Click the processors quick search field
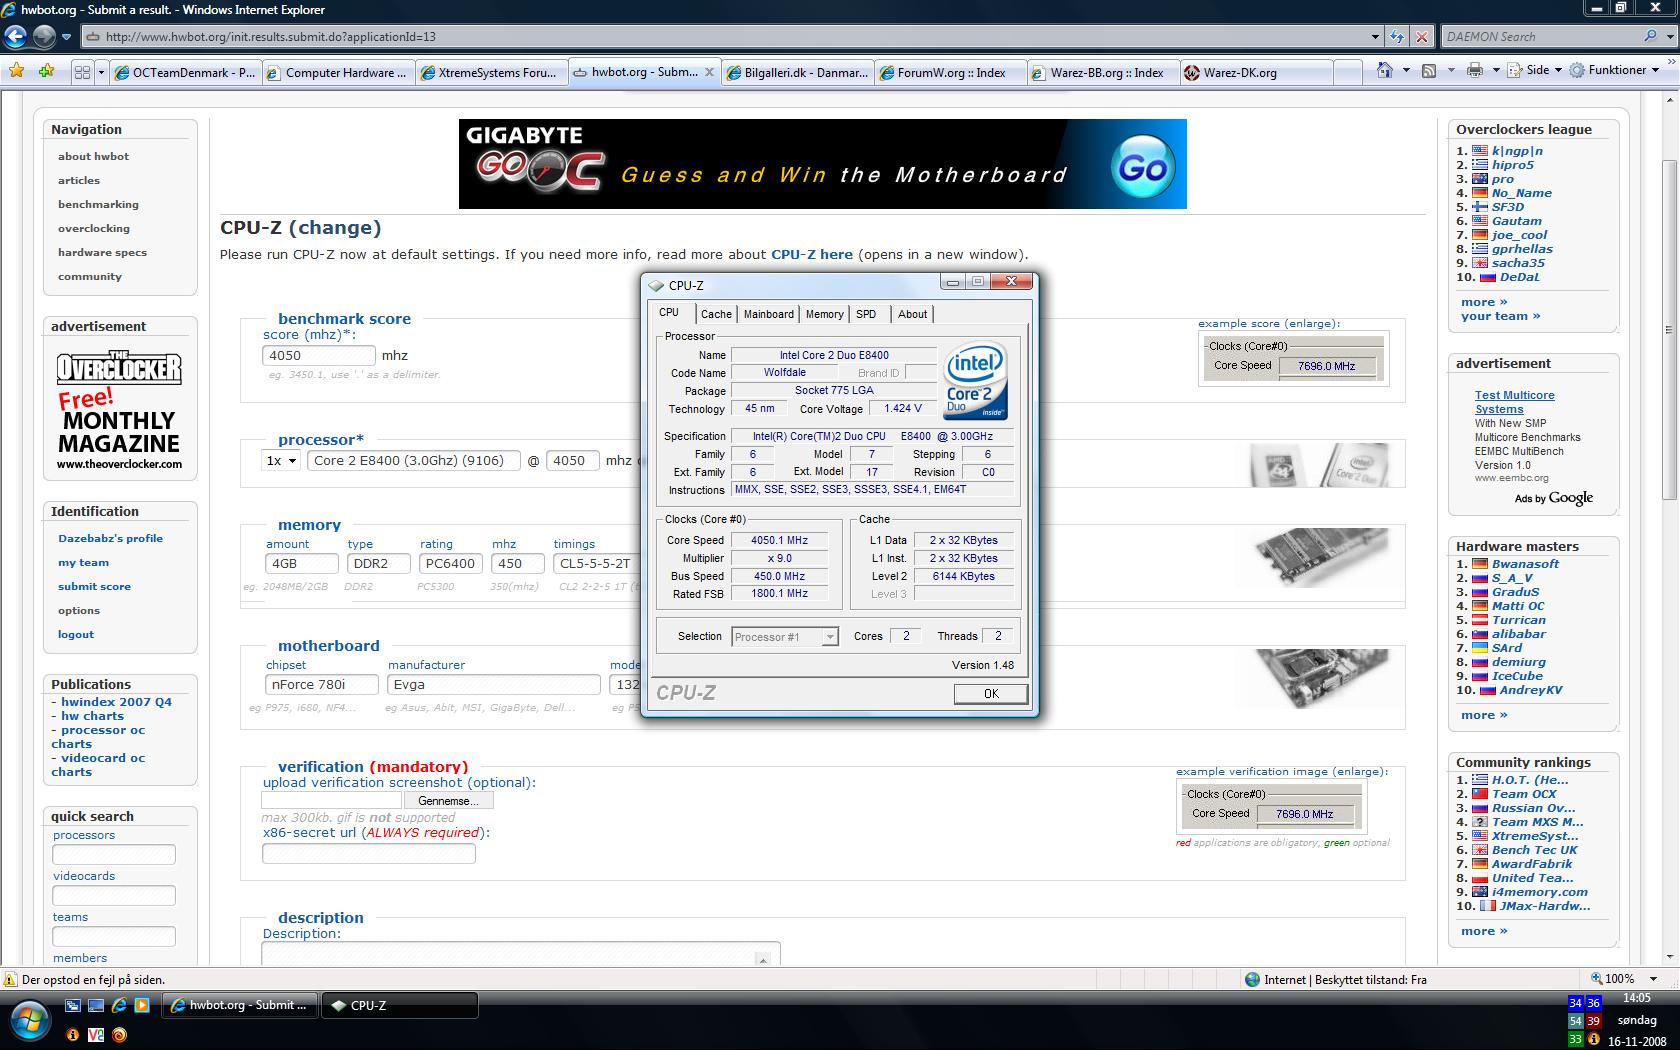The width and height of the screenshot is (1680, 1050). (114, 854)
